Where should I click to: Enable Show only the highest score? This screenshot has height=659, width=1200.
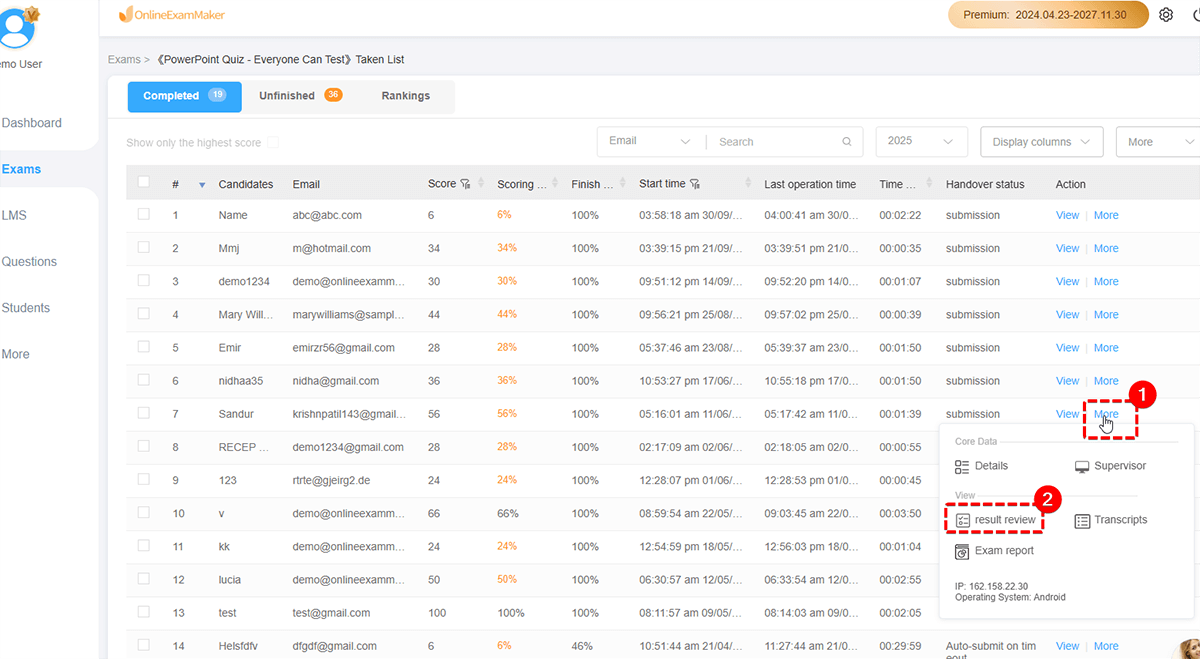[273, 143]
